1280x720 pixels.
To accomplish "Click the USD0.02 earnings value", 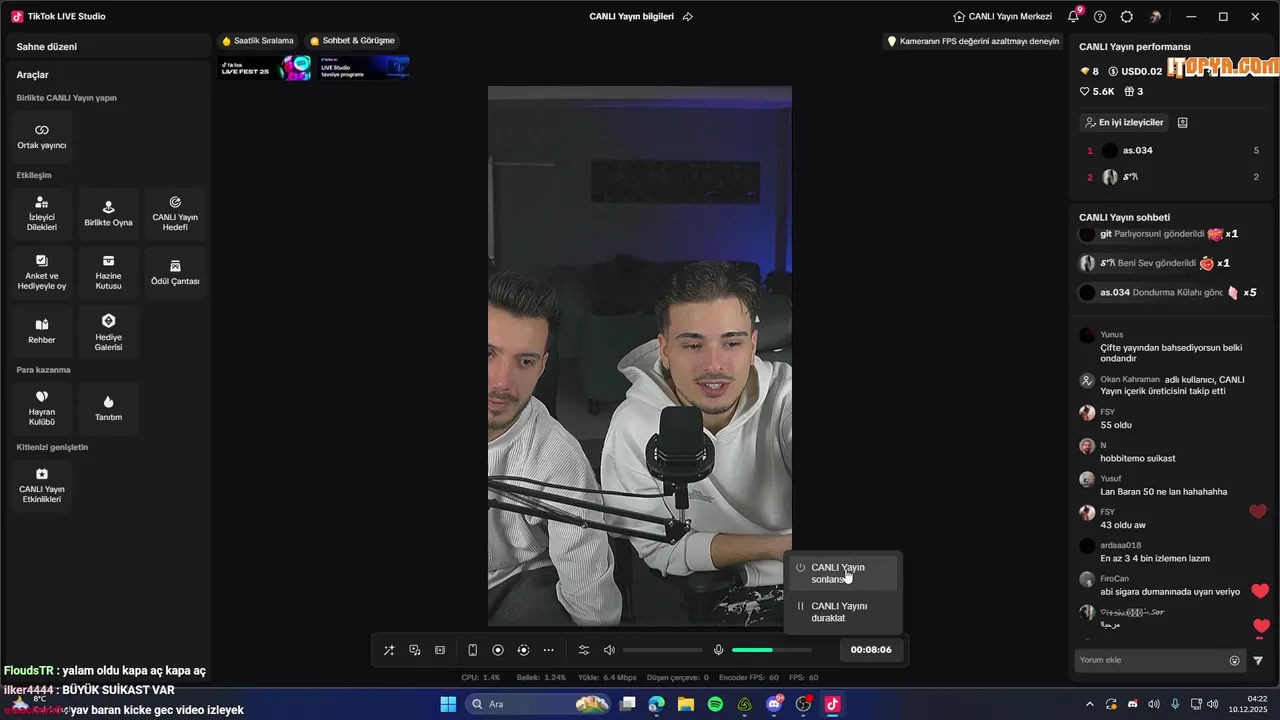I will click(x=1136, y=71).
